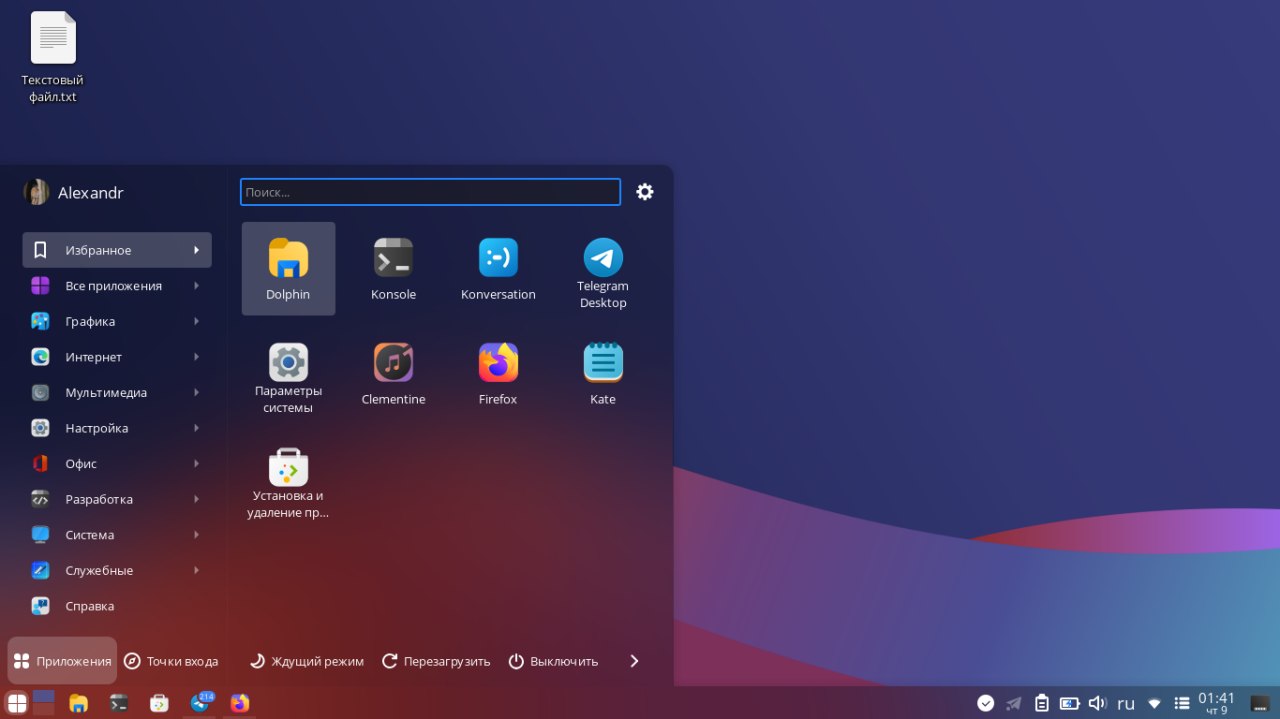
Task: Open battery status tray icon
Action: (1070, 703)
